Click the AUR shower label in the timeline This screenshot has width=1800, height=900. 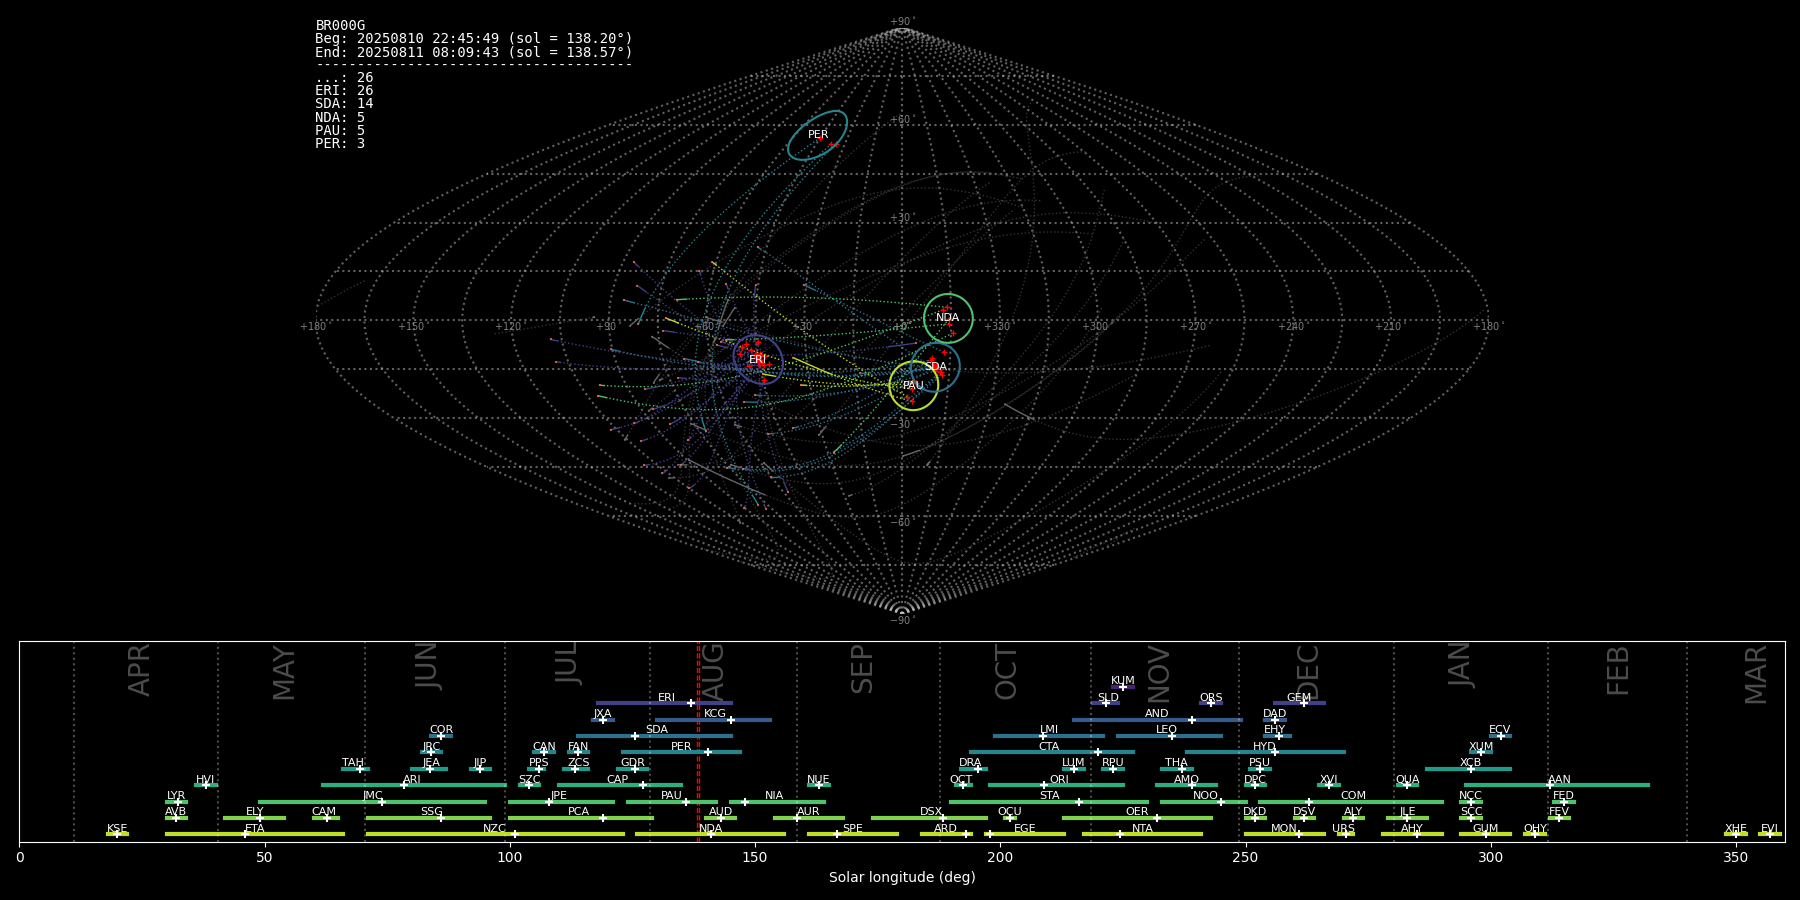(808, 812)
